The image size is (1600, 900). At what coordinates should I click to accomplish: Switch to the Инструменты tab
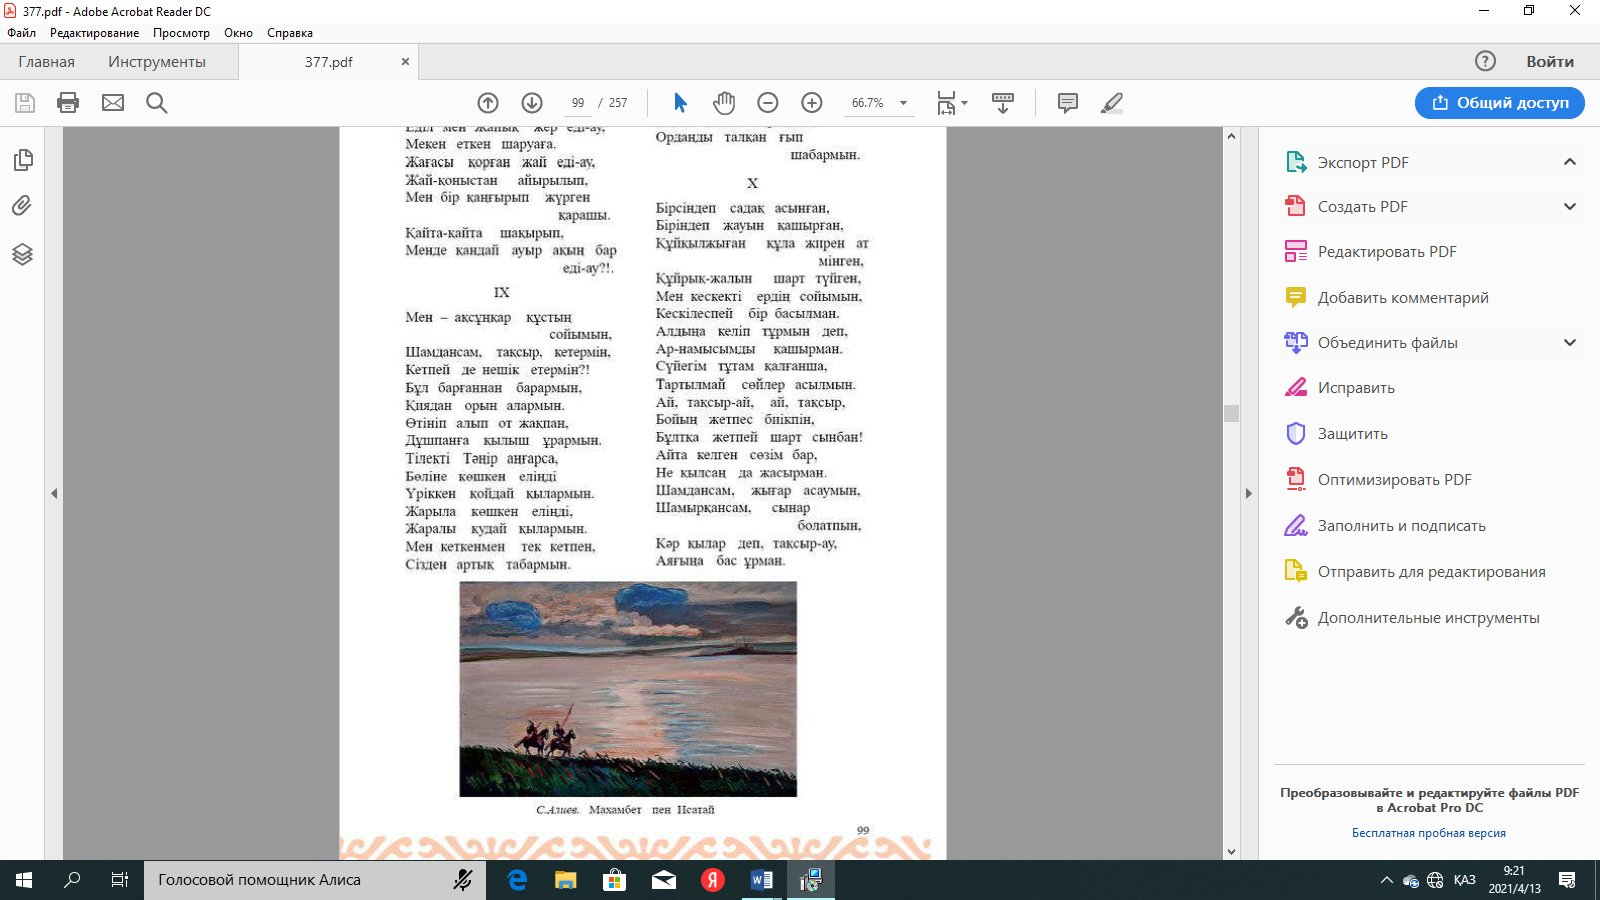pyautogui.click(x=157, y=62)
